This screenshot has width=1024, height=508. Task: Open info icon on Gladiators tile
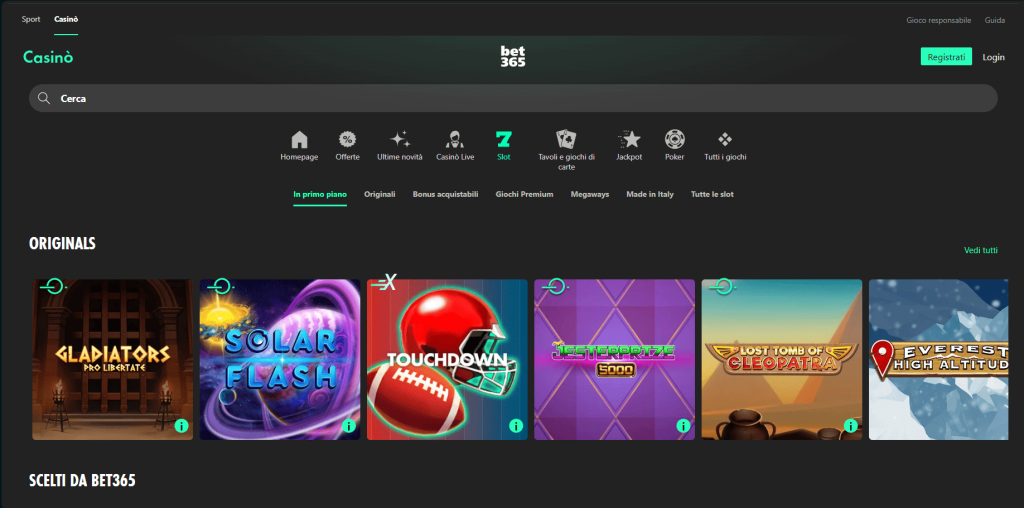(182, 426)
